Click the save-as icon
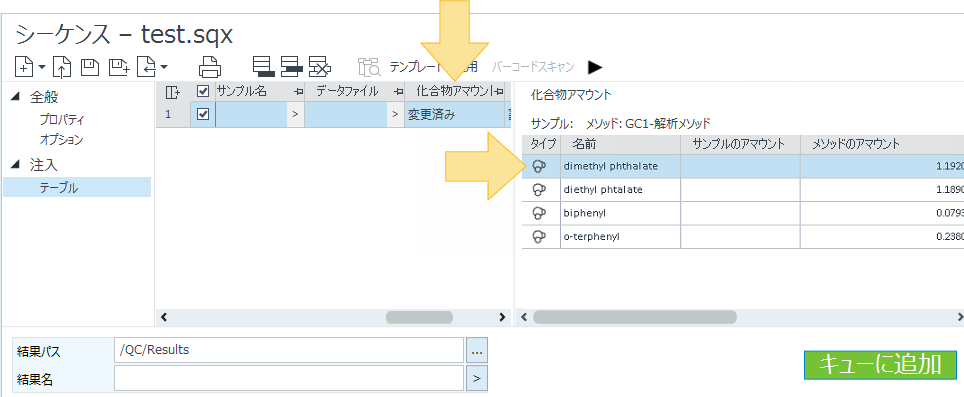This screenshot has height=397, width=964. coord(119,67)
